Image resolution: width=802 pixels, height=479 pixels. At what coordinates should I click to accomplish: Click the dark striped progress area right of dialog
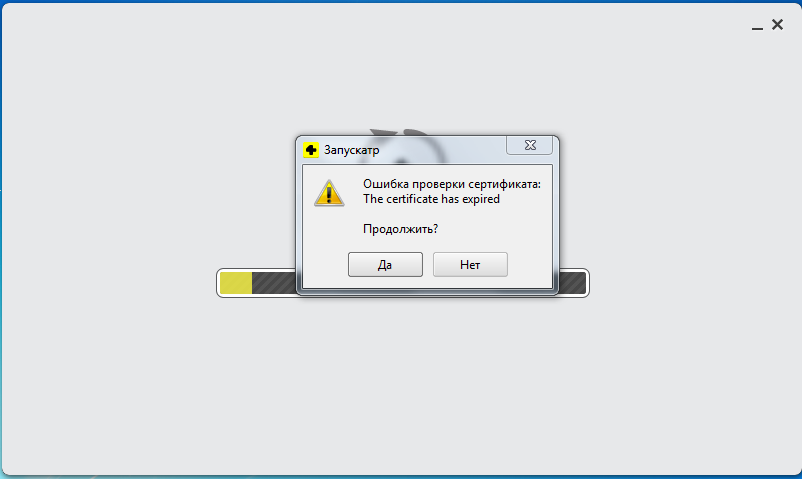[x=572, y=283]
